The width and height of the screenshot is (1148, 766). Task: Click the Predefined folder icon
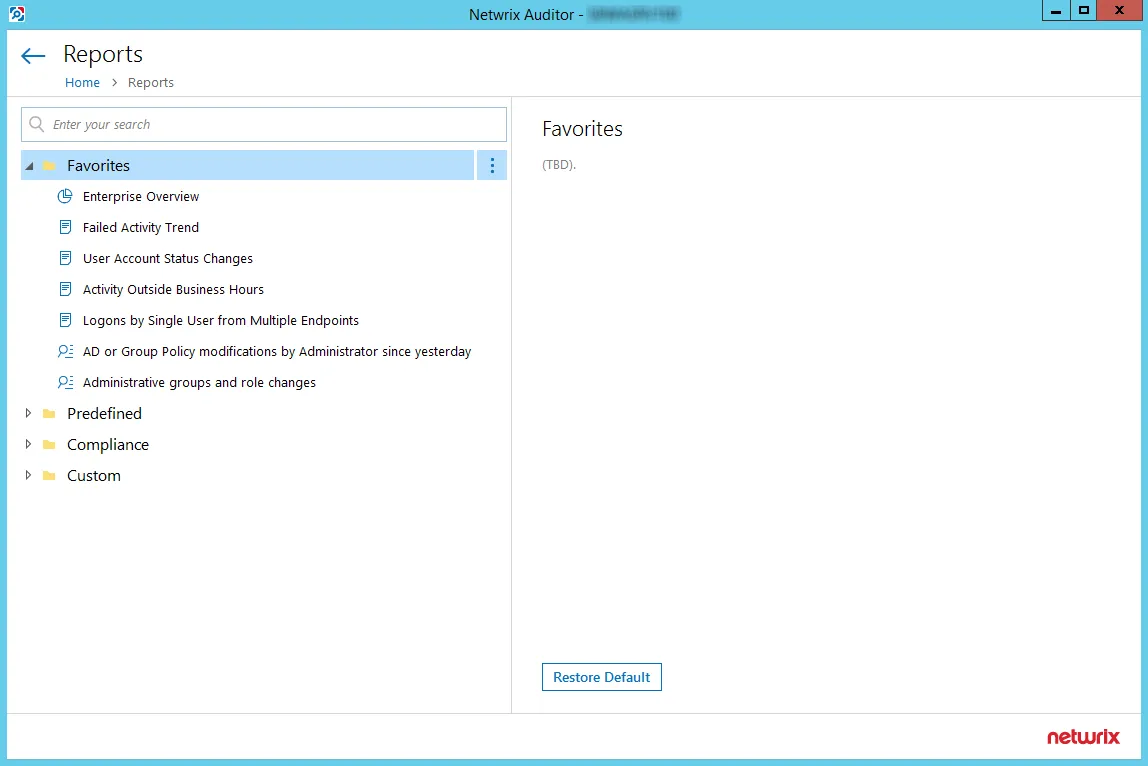(49, 414)
